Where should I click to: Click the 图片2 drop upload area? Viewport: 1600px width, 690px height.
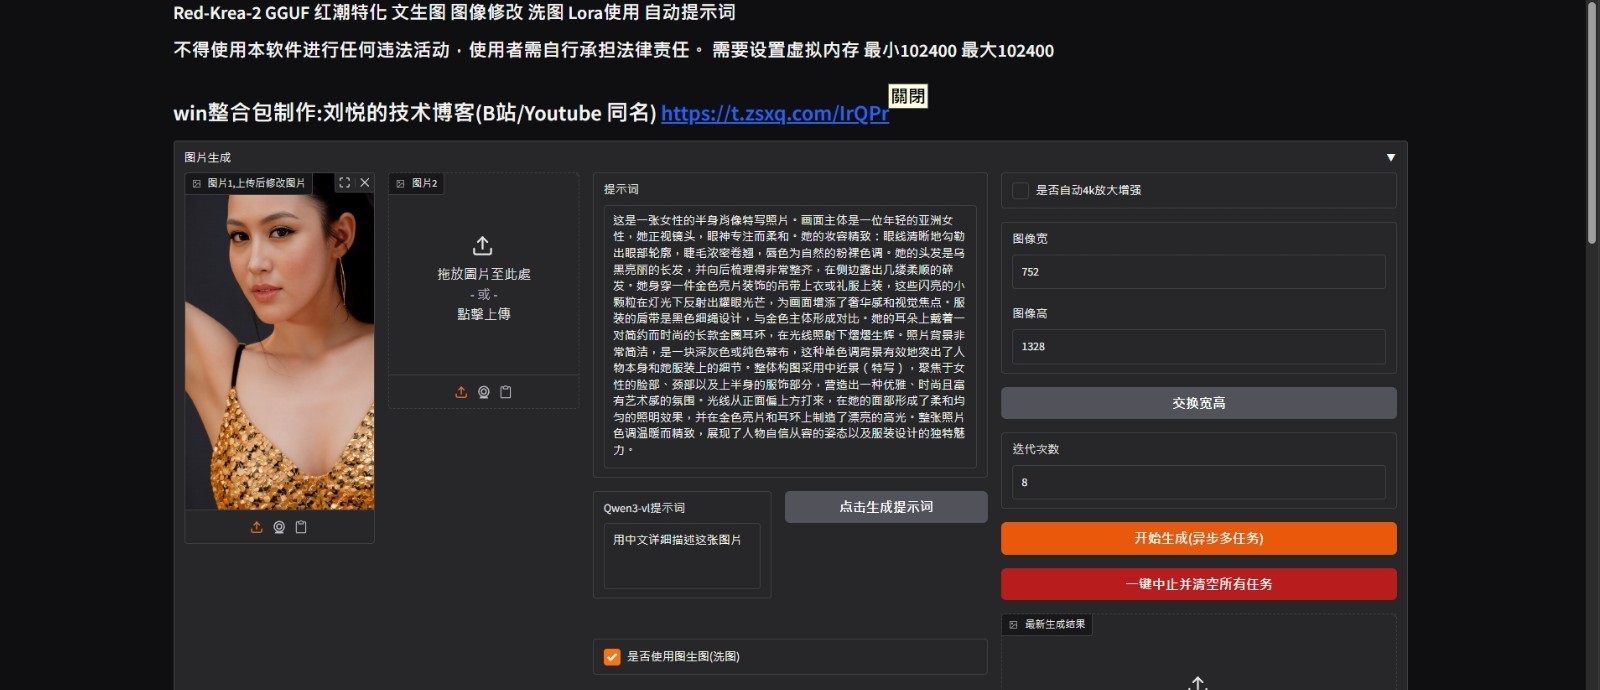pyautogui.click(x=484, y=278)
